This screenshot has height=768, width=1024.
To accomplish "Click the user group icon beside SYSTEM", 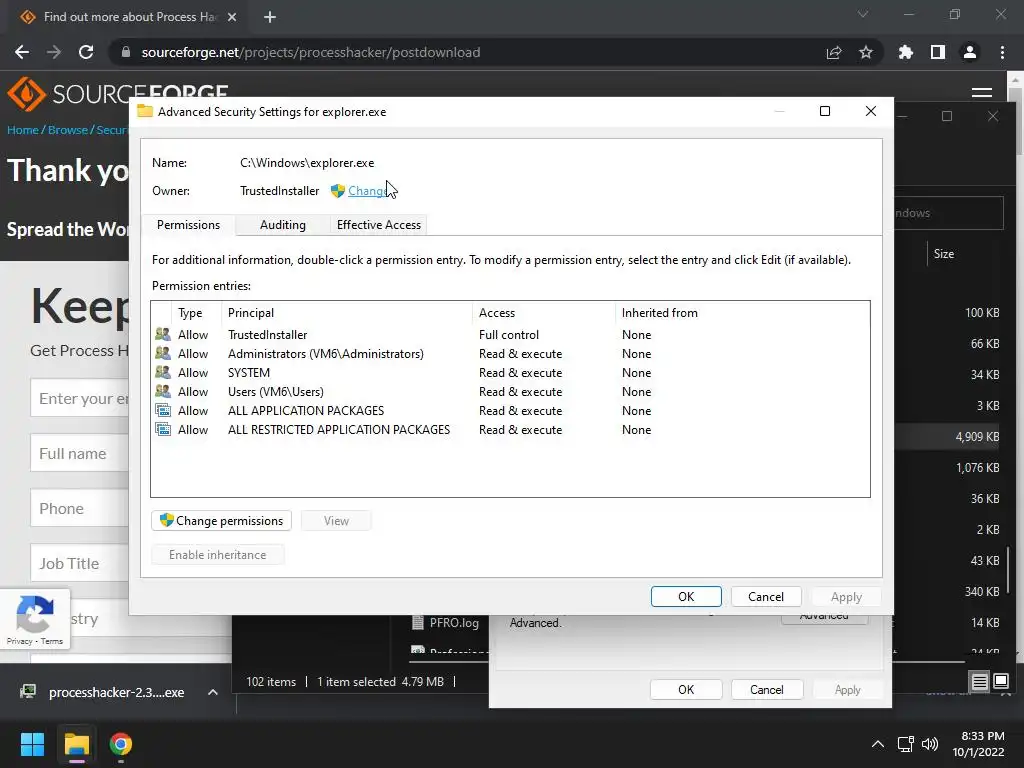I will click(163, 372).
